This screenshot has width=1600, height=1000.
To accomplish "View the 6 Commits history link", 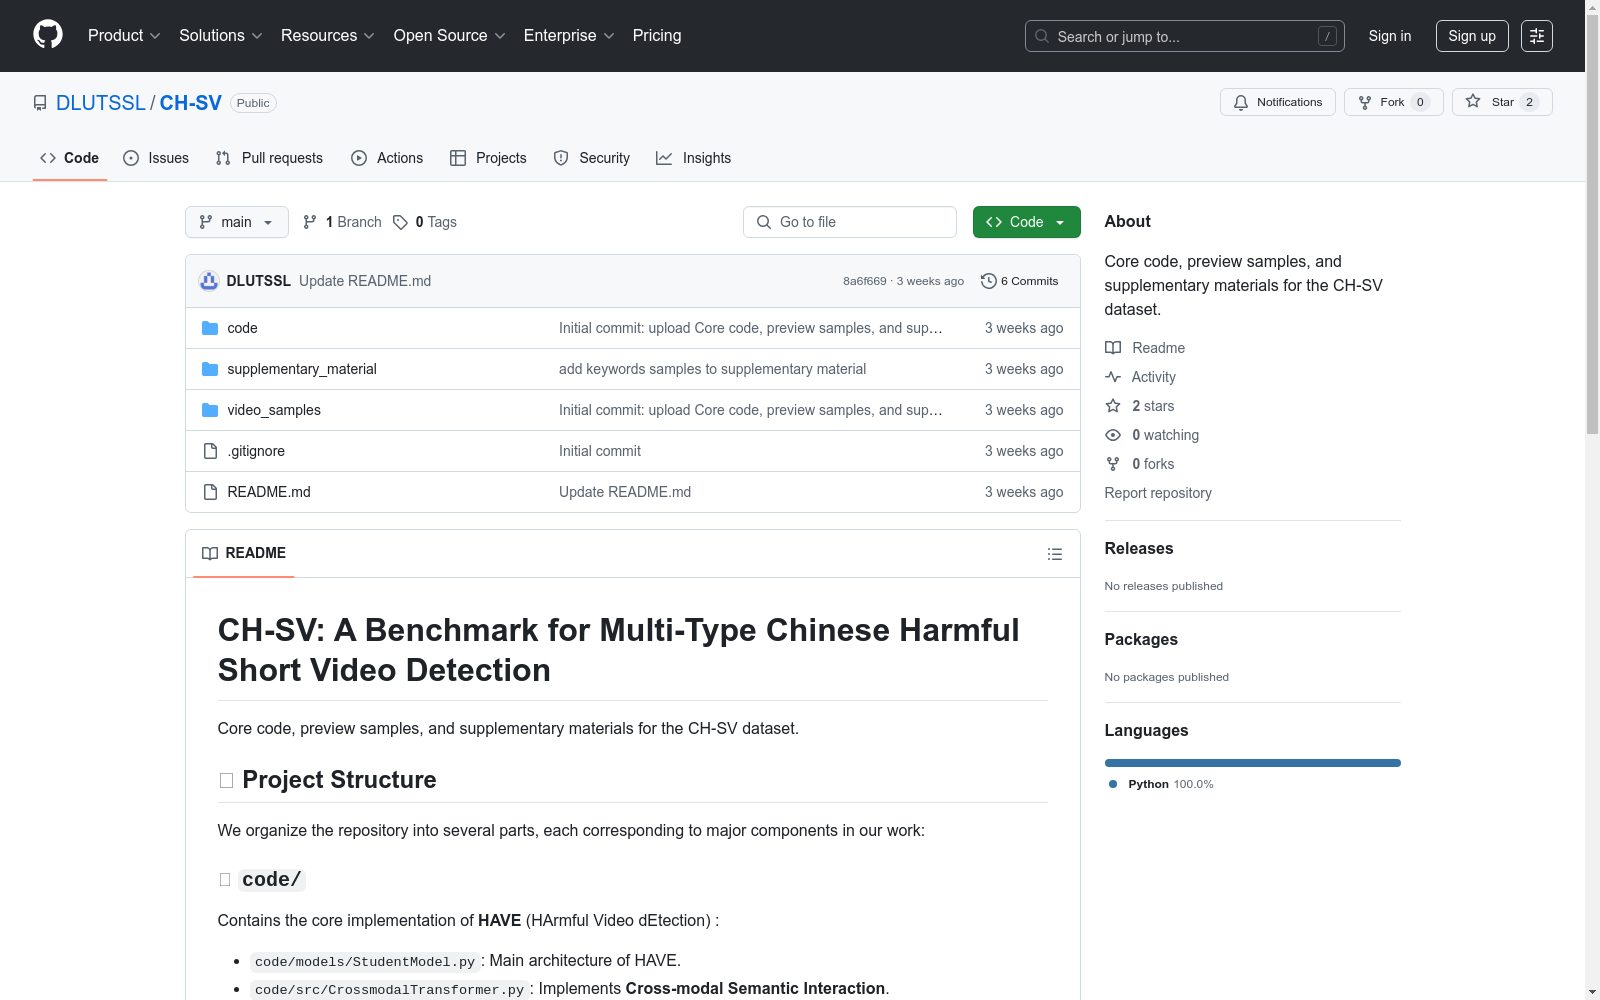I will tap(1020, 281).
